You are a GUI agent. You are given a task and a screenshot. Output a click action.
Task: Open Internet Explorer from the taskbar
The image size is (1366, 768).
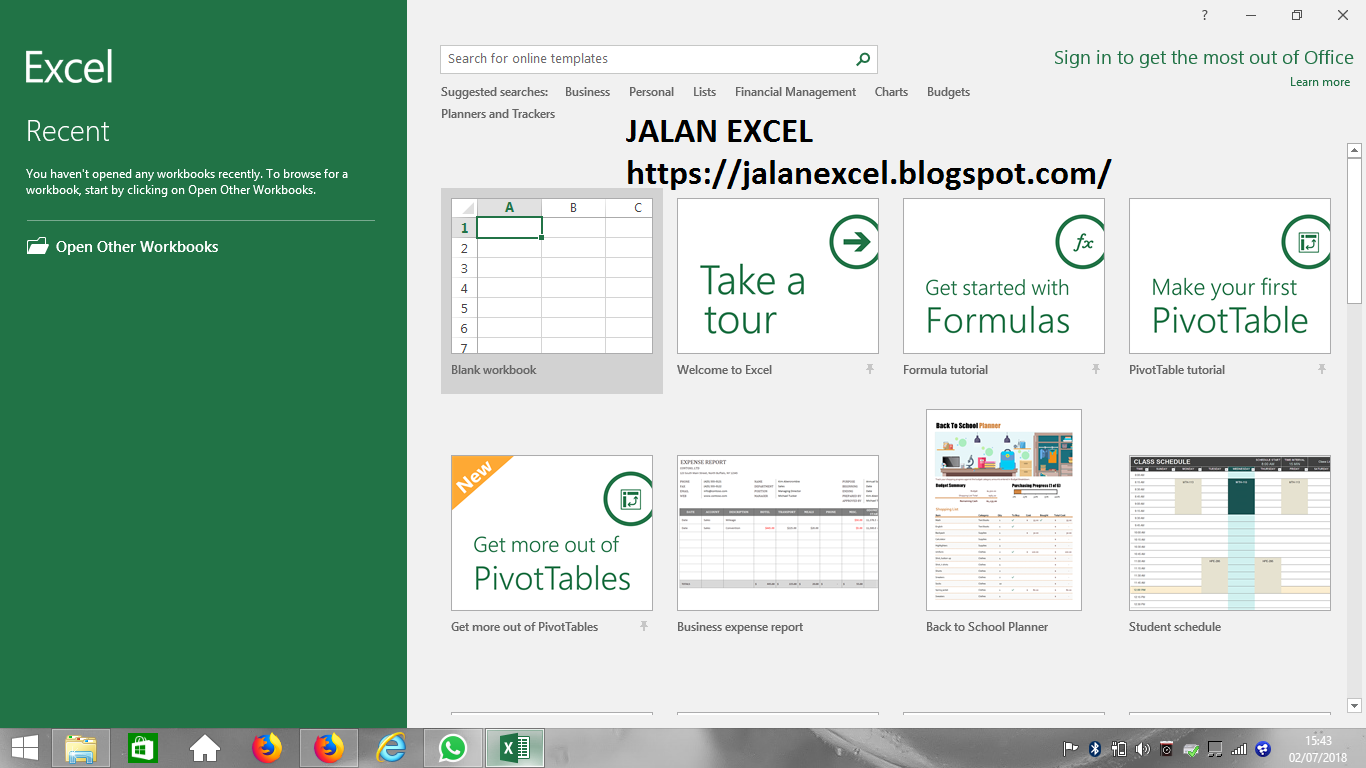390,747
